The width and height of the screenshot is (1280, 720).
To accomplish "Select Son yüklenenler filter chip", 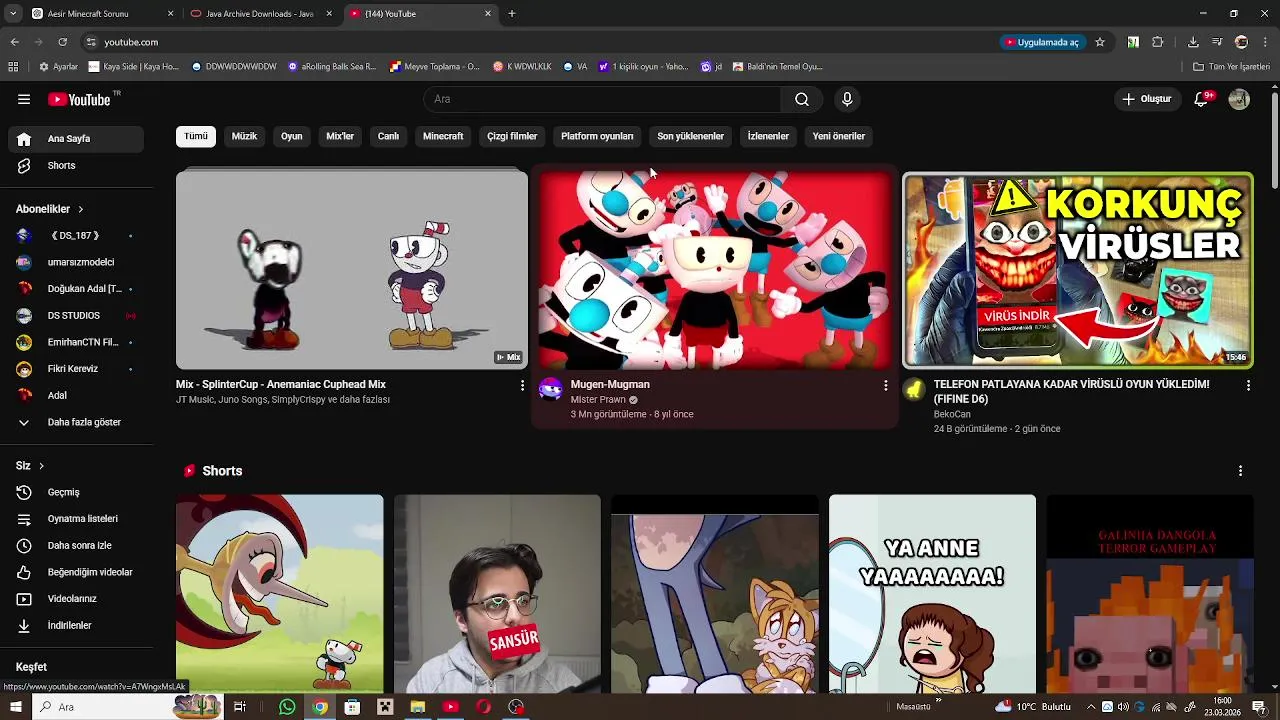I will click(690, 136).
